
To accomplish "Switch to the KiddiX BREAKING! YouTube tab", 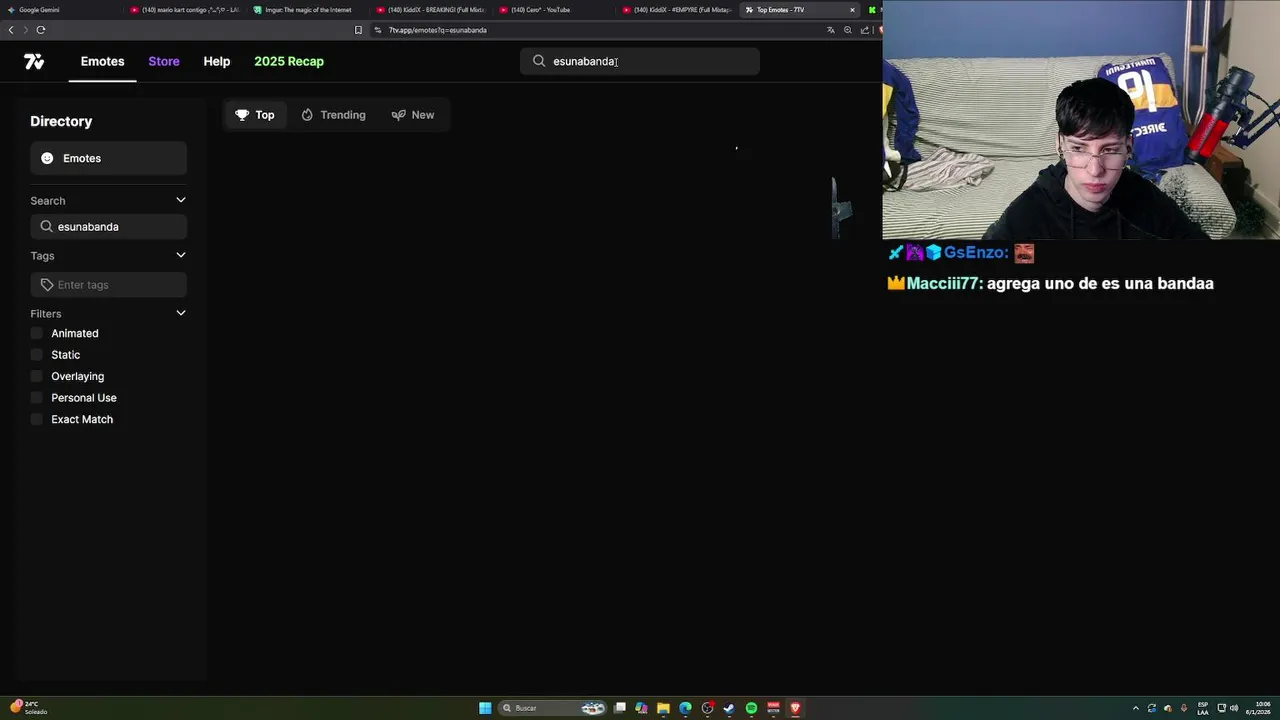I will (x=431, y=10).
